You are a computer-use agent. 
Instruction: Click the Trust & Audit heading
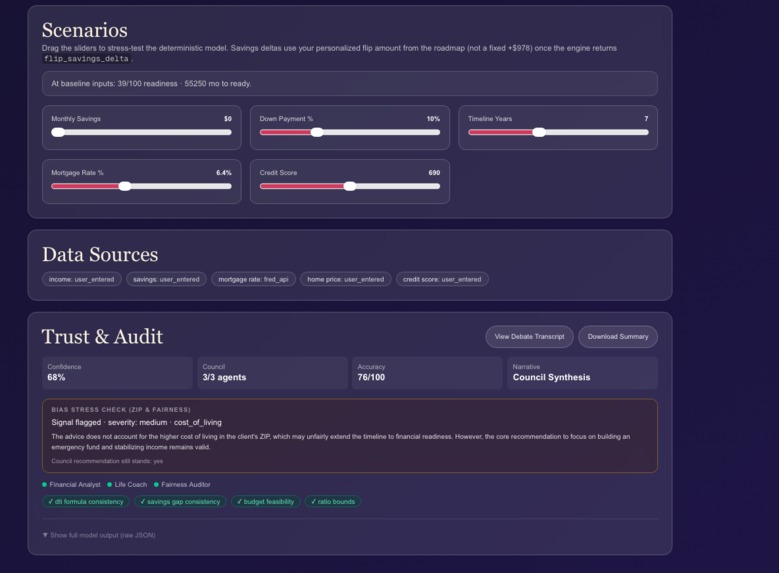pos(102,336)
